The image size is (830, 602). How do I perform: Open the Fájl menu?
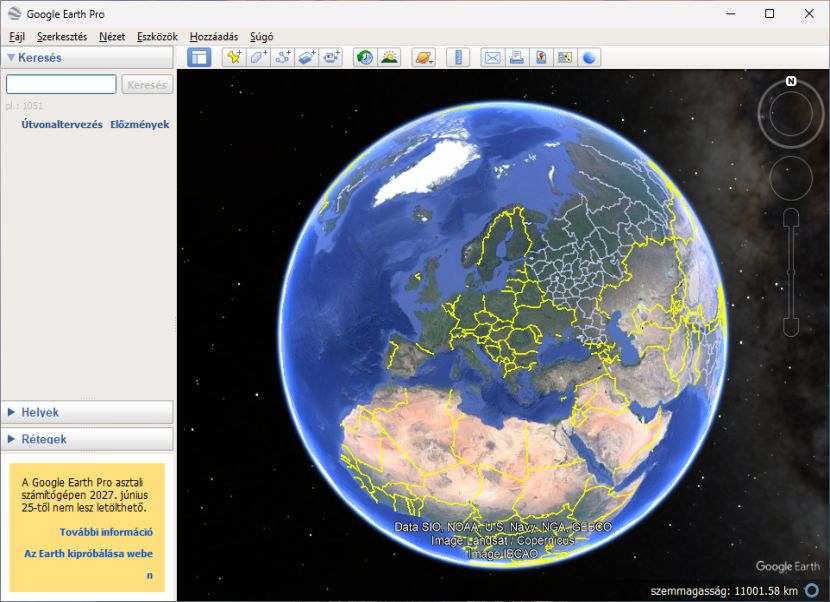point(17,37)
